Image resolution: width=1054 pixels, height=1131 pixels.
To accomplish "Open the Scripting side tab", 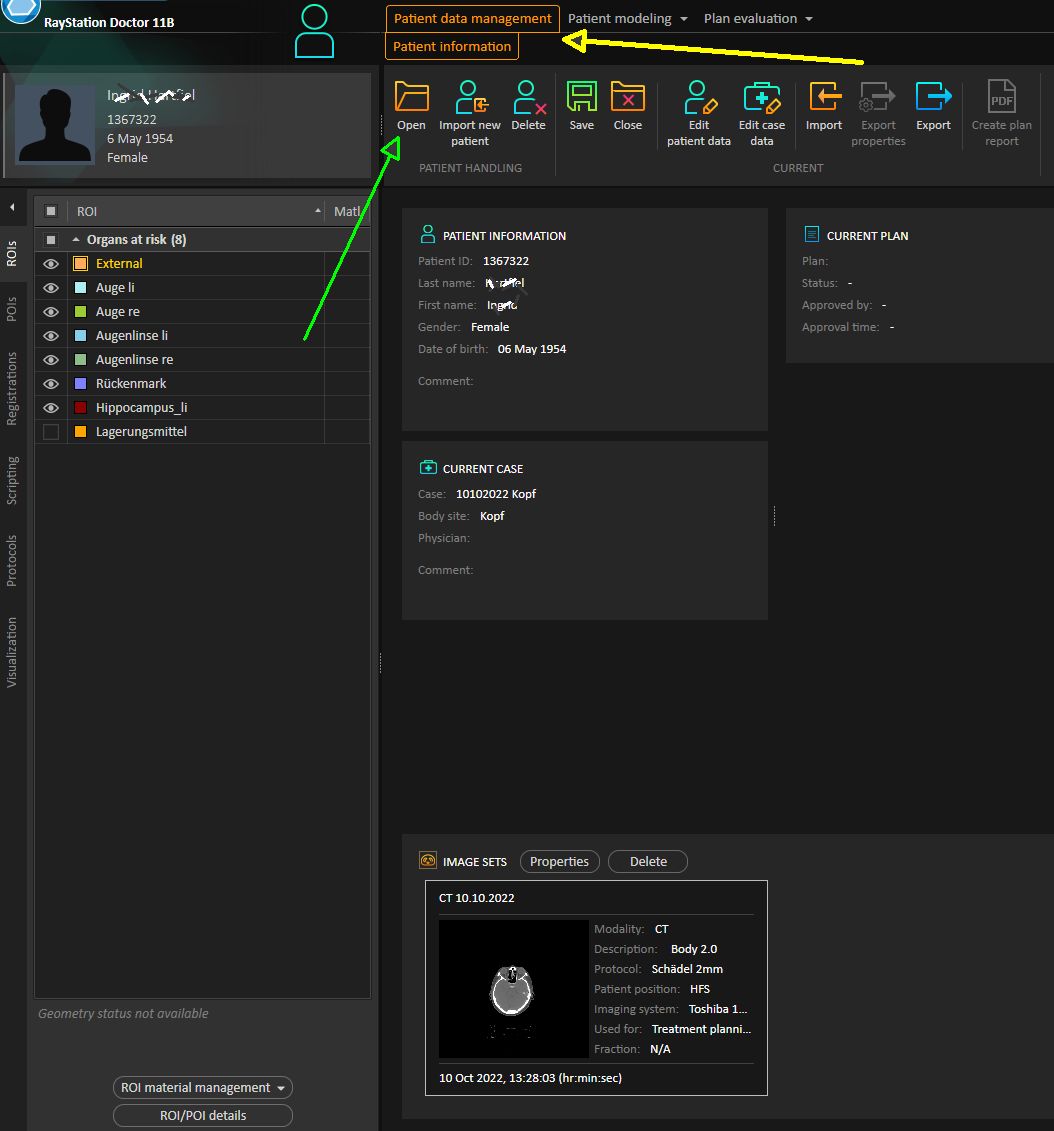I will [12, 480].
